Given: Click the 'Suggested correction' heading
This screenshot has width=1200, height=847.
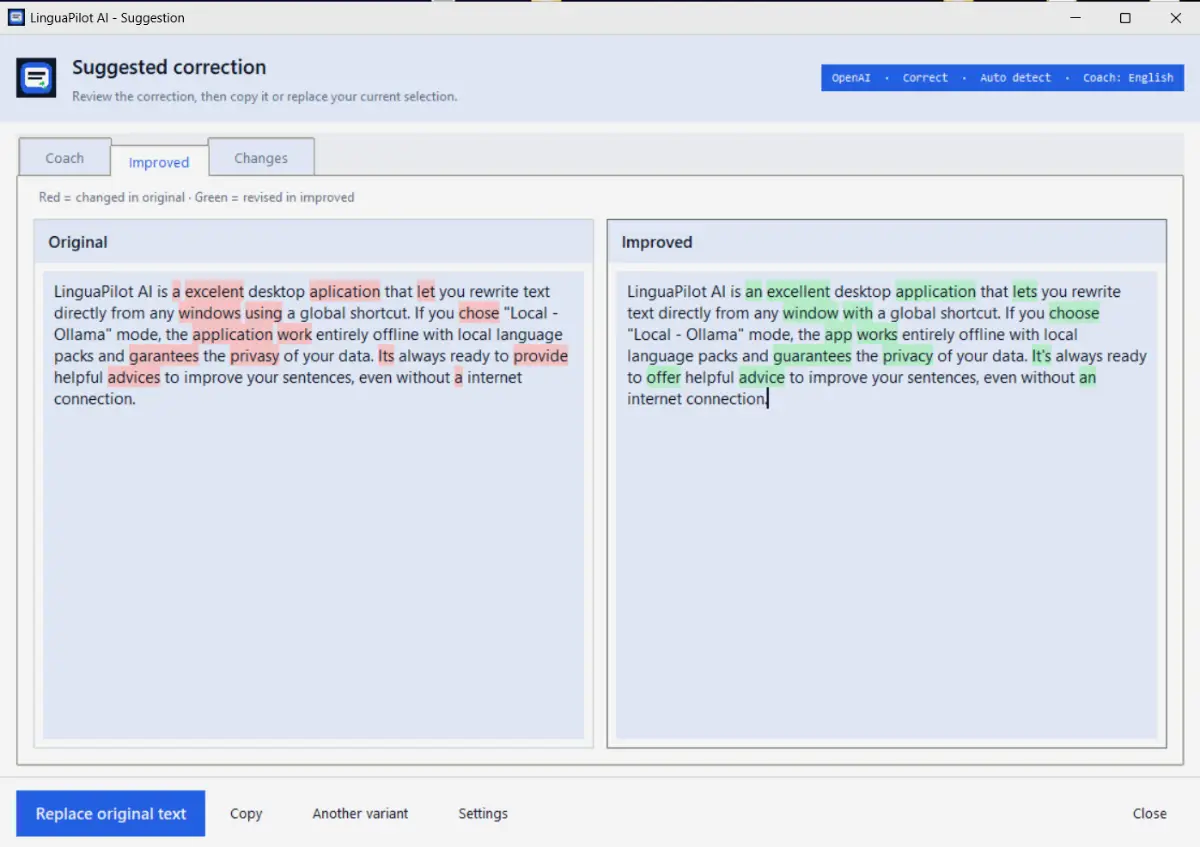Looking at the screenshot, I should pos(169,68).
